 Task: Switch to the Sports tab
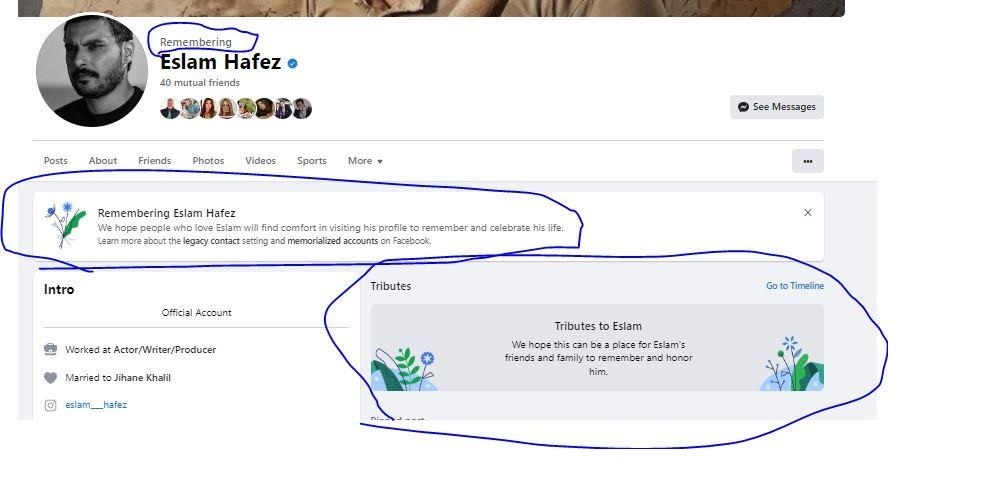tap(312, 161)
